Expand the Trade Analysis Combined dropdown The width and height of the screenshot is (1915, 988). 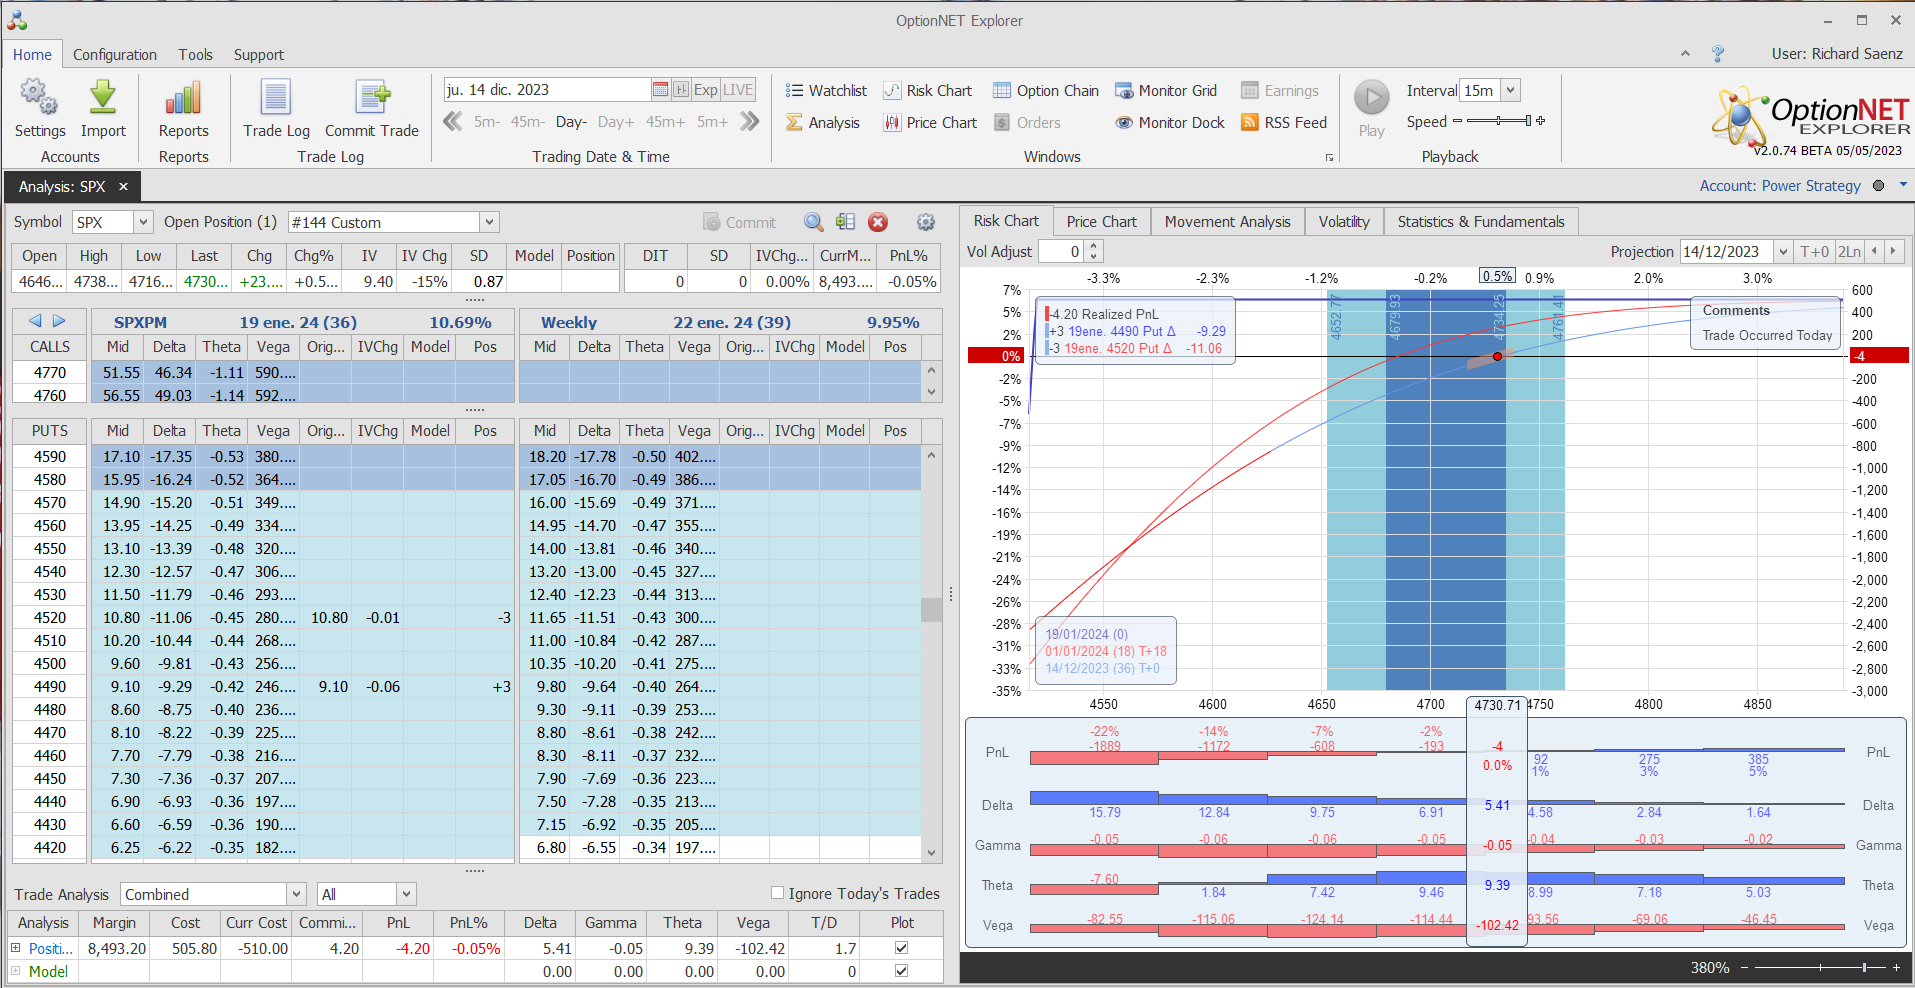296,894
